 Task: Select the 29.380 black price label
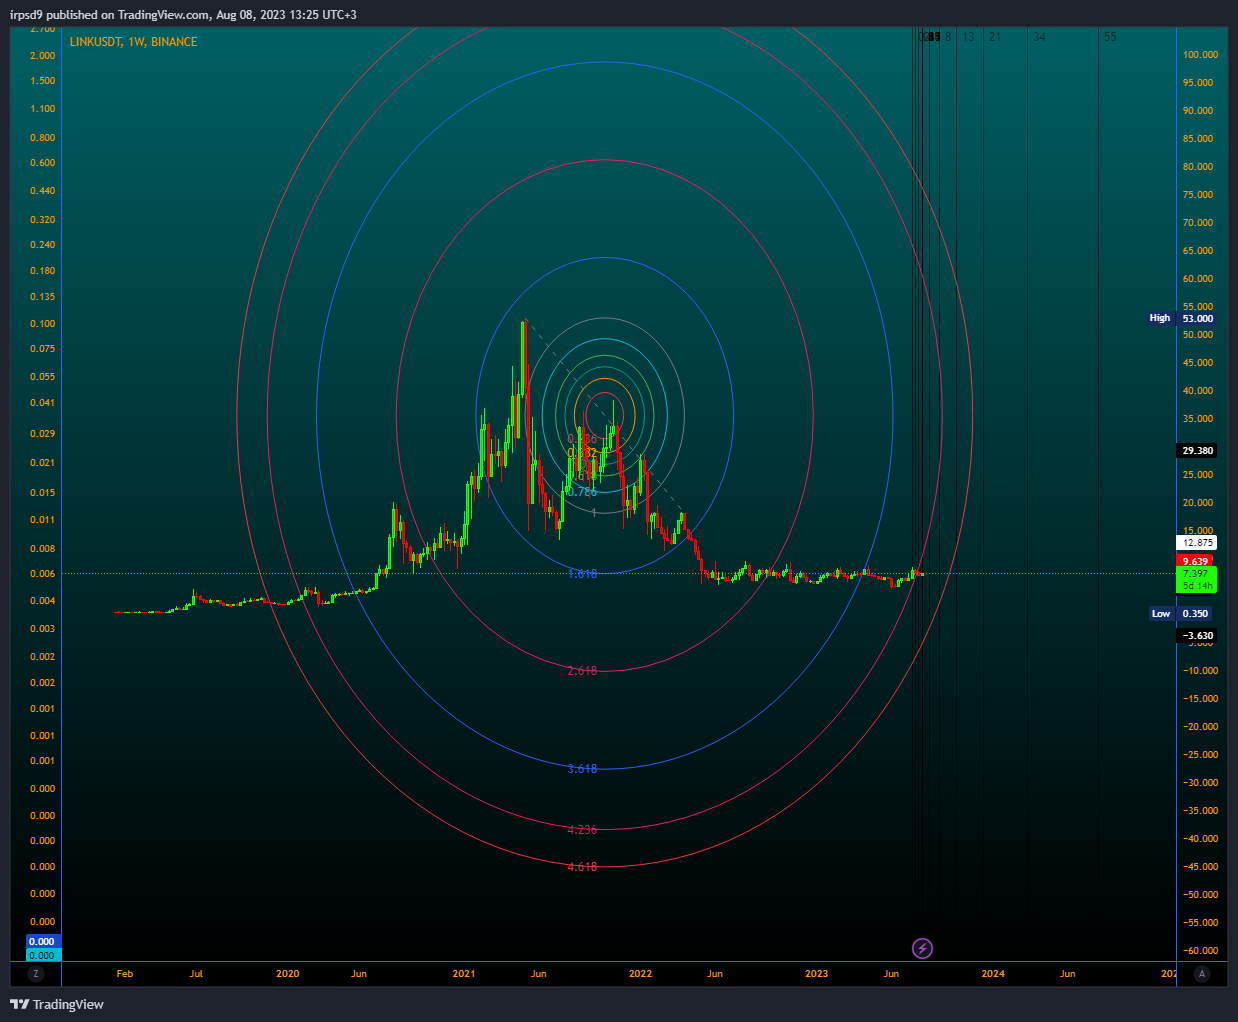click(x=1197, y=451)
